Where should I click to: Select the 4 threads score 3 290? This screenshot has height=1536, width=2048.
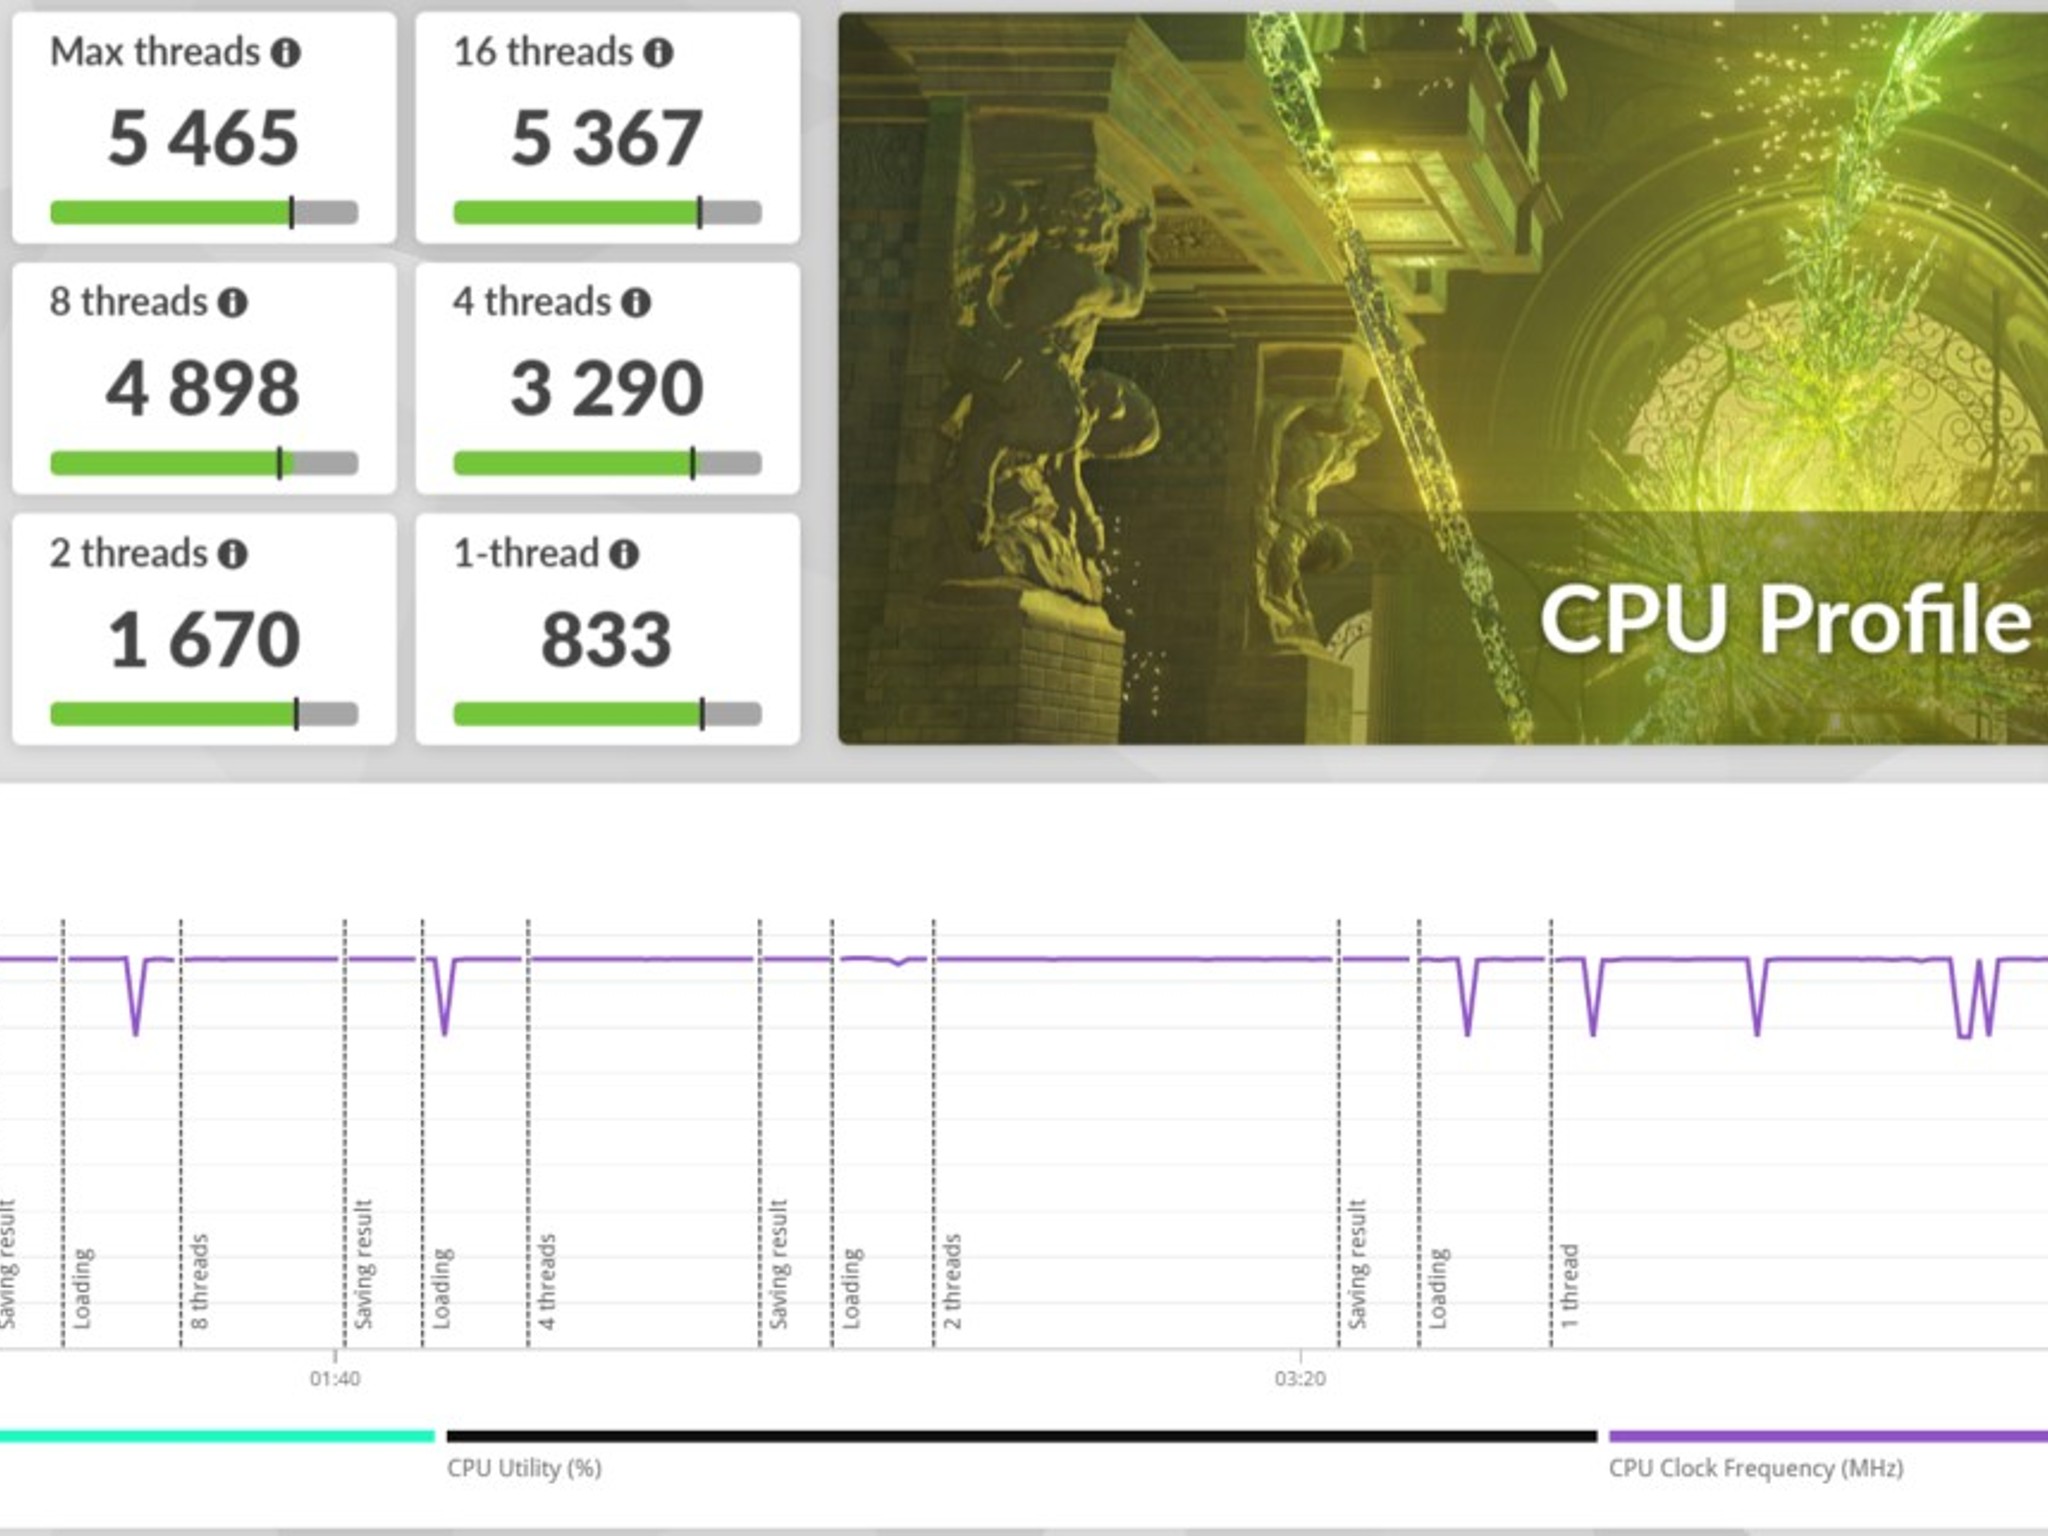[607, 388]
